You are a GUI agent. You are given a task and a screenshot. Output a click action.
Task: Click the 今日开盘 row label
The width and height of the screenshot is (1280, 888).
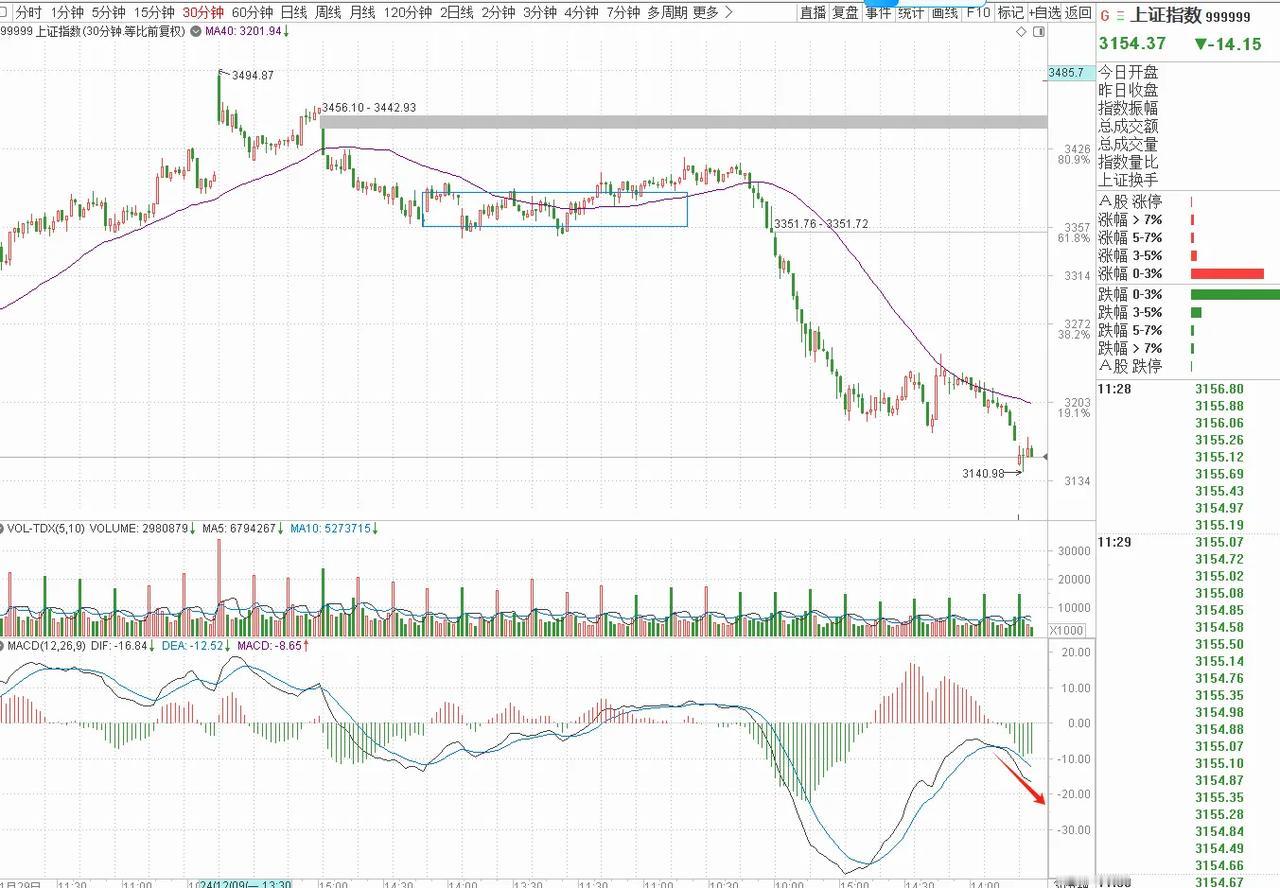[x=1128, y=73]
